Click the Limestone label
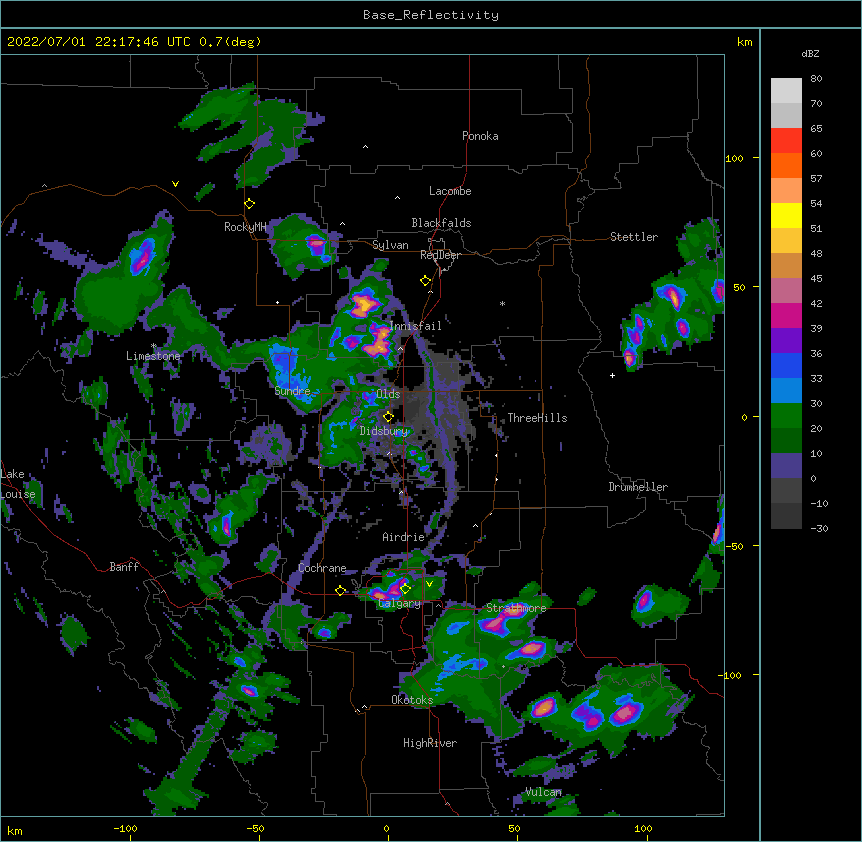Screen dimensions: 862x842 pos(153,356)
